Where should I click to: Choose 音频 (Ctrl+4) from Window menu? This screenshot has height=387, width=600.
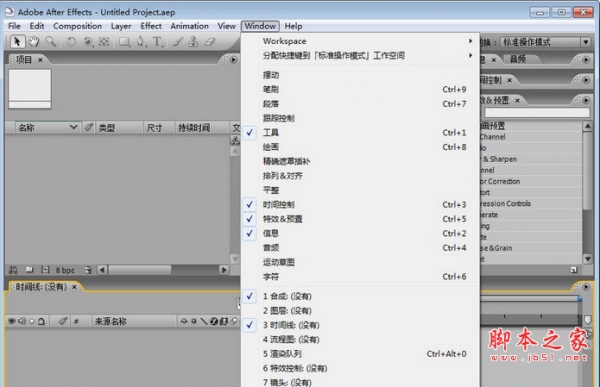361,248
